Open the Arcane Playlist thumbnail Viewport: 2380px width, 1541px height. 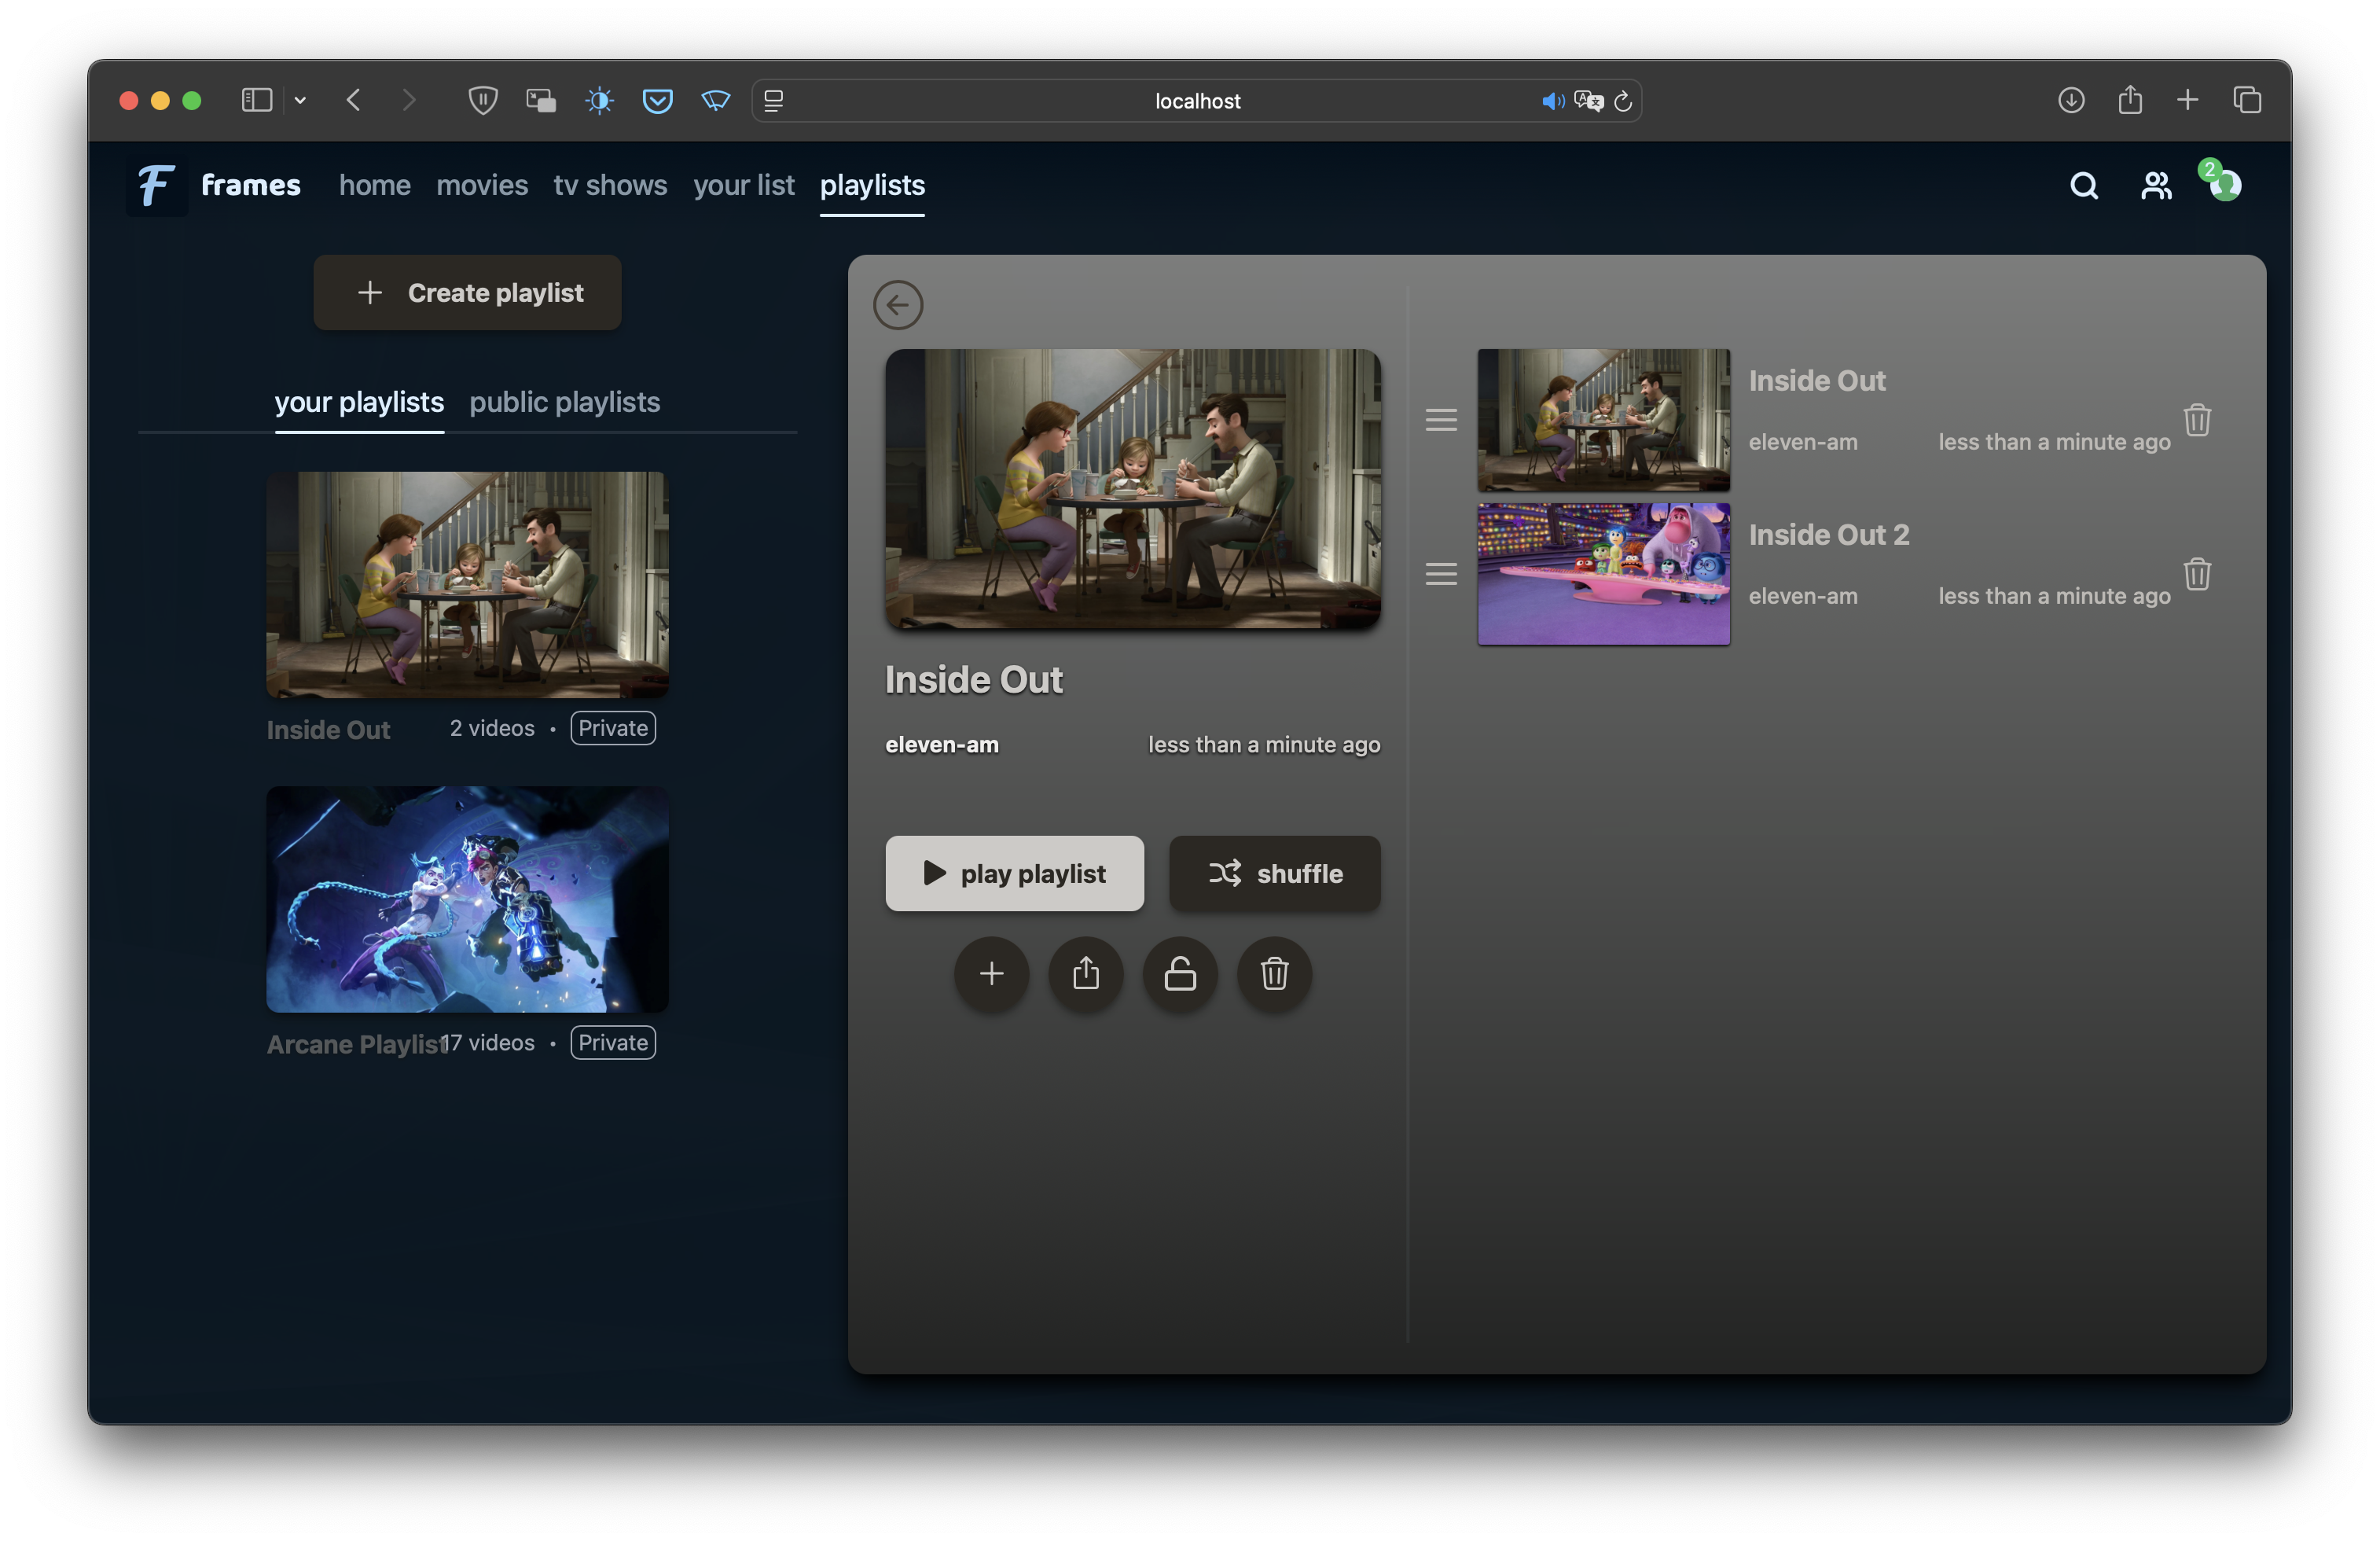tap(467, 899)
